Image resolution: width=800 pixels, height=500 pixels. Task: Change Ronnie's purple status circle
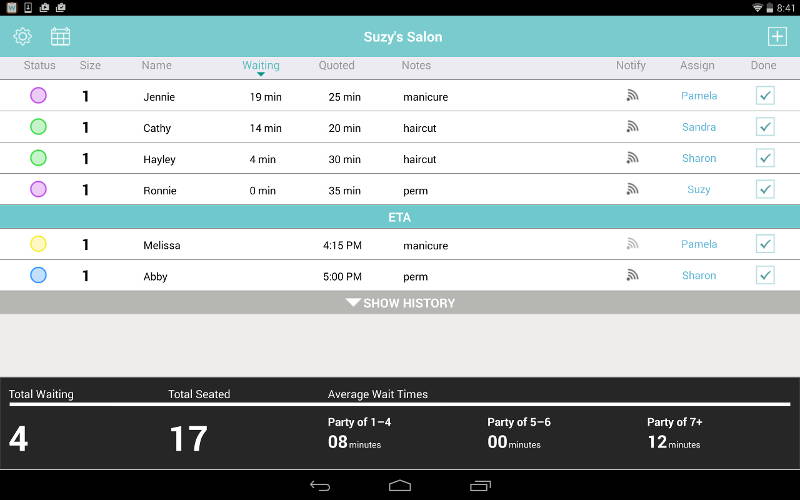[x=38, y=189]
